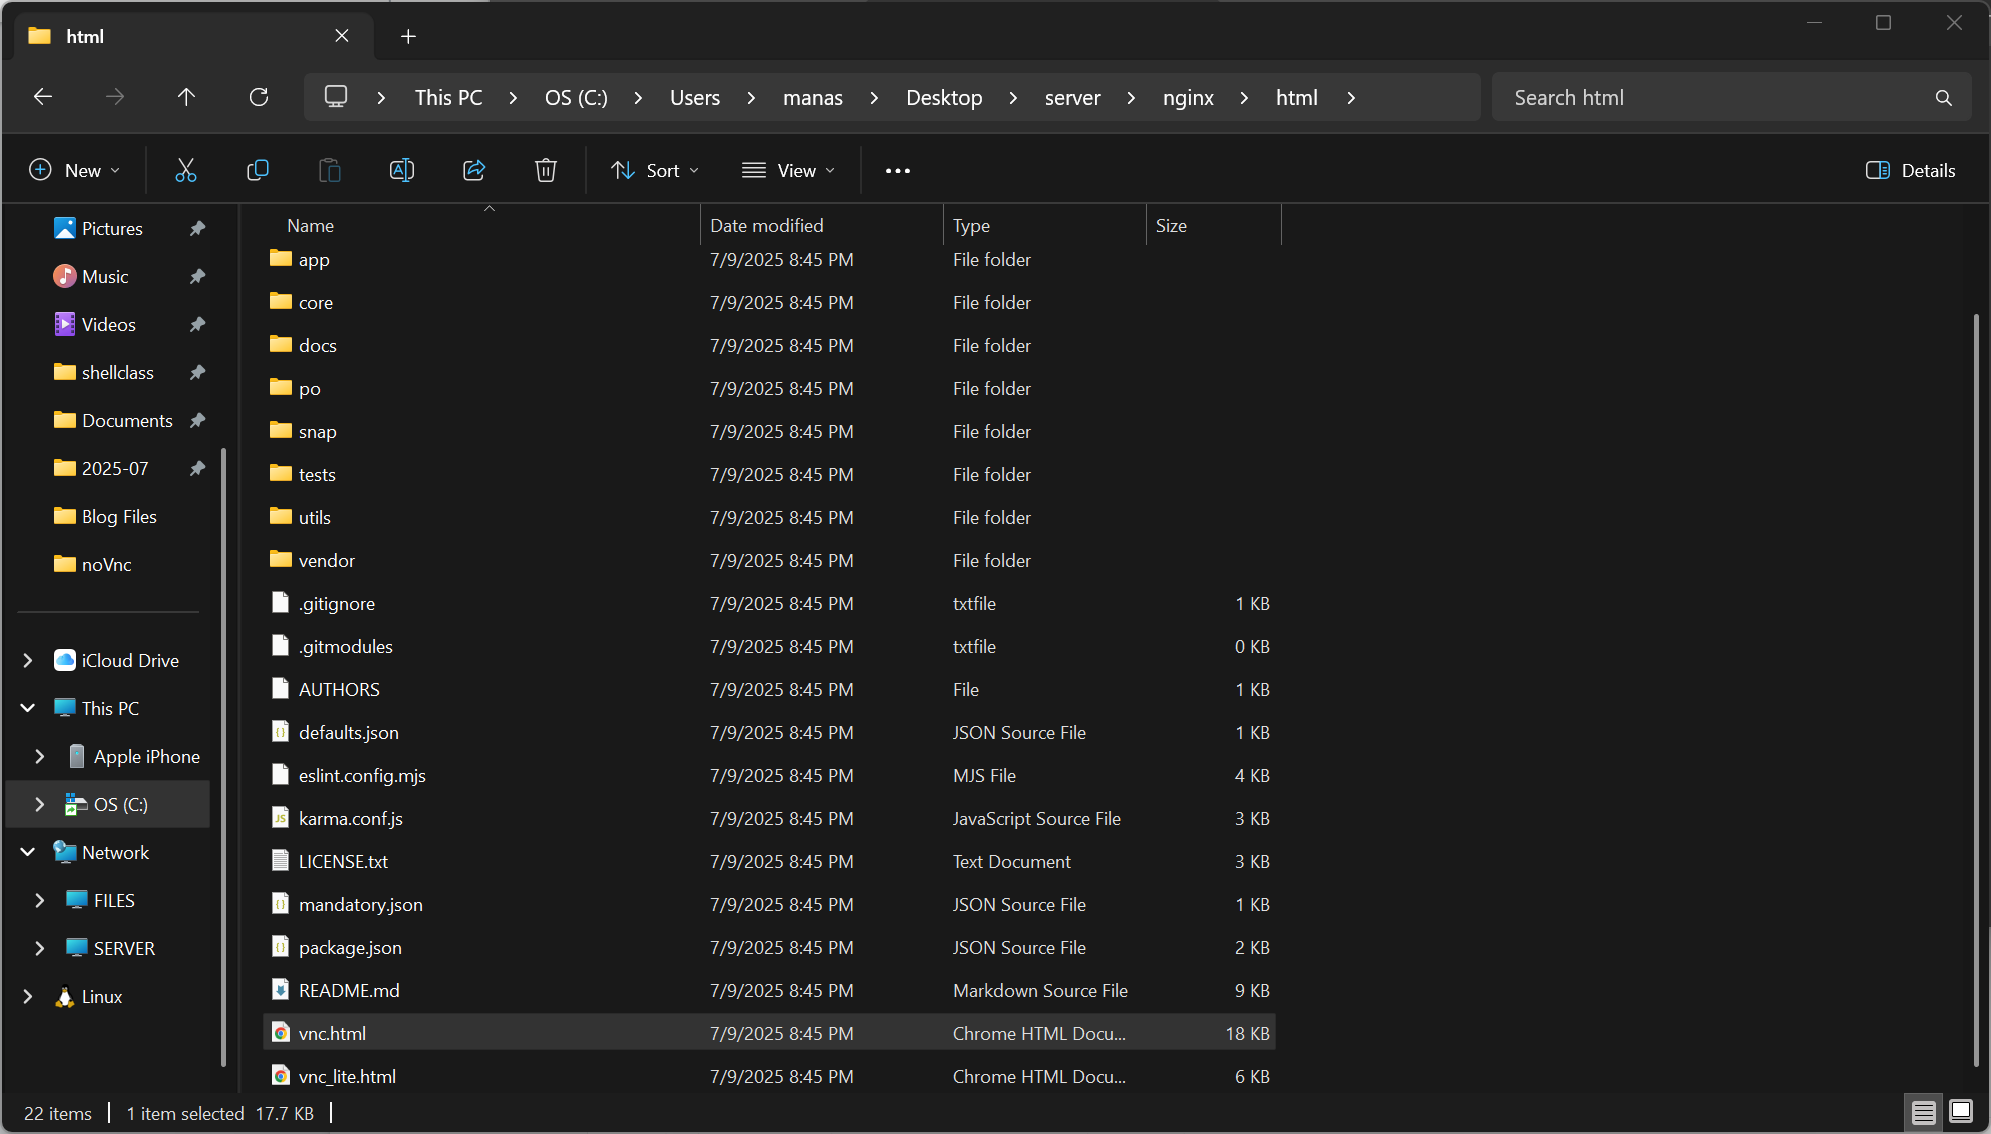This screenshot has width=1991, height=1134.
Task: Unpin 2025-07 folder using its pin
Action: coord(198,469)
